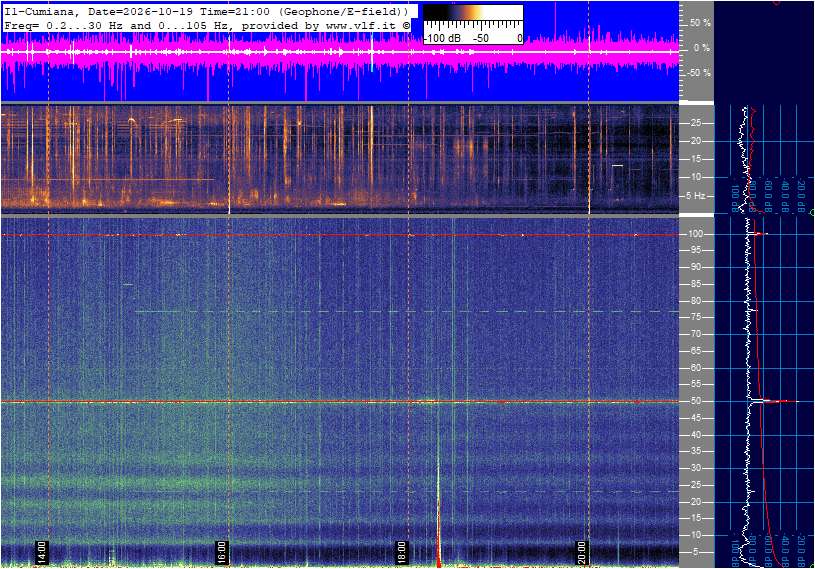Click the '40' Hz axis label
The height and width of the screenshot is (569, 815).
coord(695,435)
